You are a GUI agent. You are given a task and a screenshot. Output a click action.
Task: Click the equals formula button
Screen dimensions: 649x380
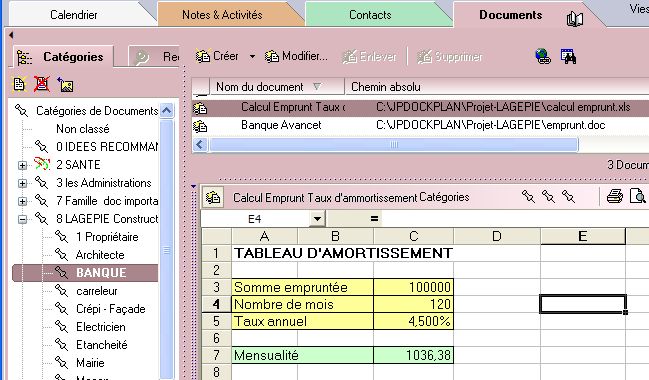point(374,219)
